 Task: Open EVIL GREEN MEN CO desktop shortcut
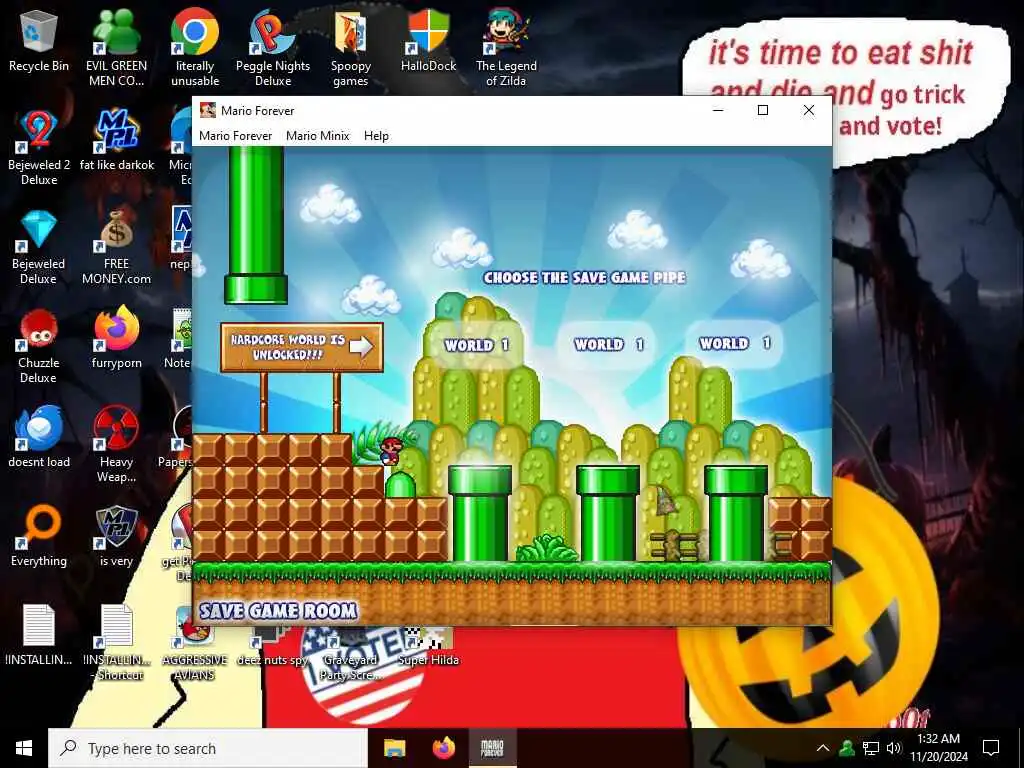click(x=116, y=48)
